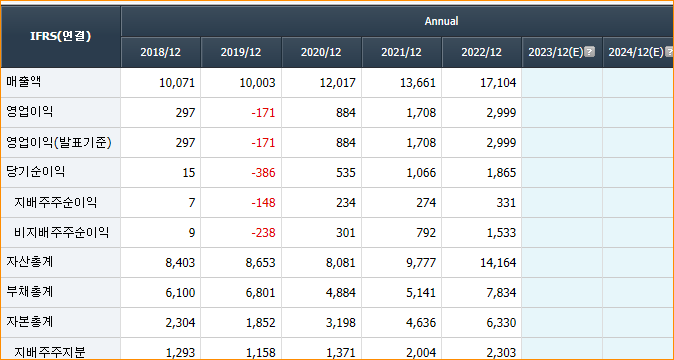Click the 자산총계 value 8,403
674x360 pixels.
point(181,263)
